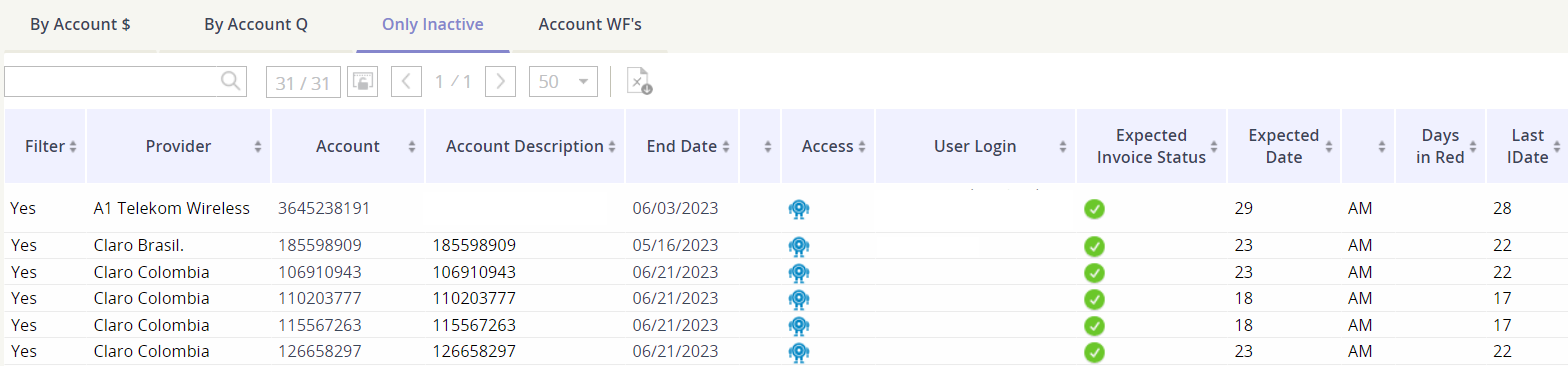
Task: Sort by Expected Date column arrows
Action: 1329,147
